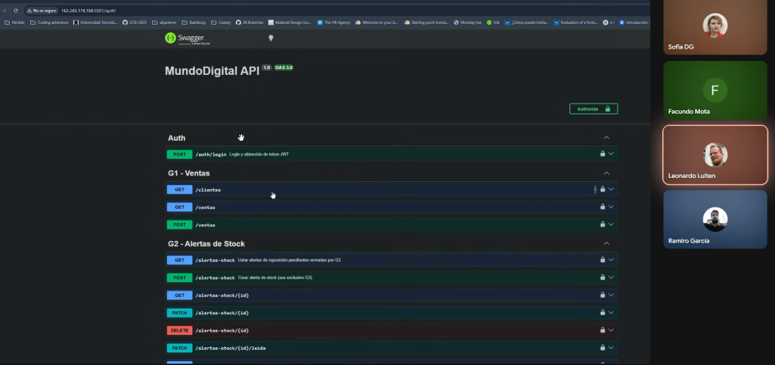This screenshot has height=365, width=775.
Task: Select Sofia DG participant tile
Action: pyautogui.click(x=715, y=27)
